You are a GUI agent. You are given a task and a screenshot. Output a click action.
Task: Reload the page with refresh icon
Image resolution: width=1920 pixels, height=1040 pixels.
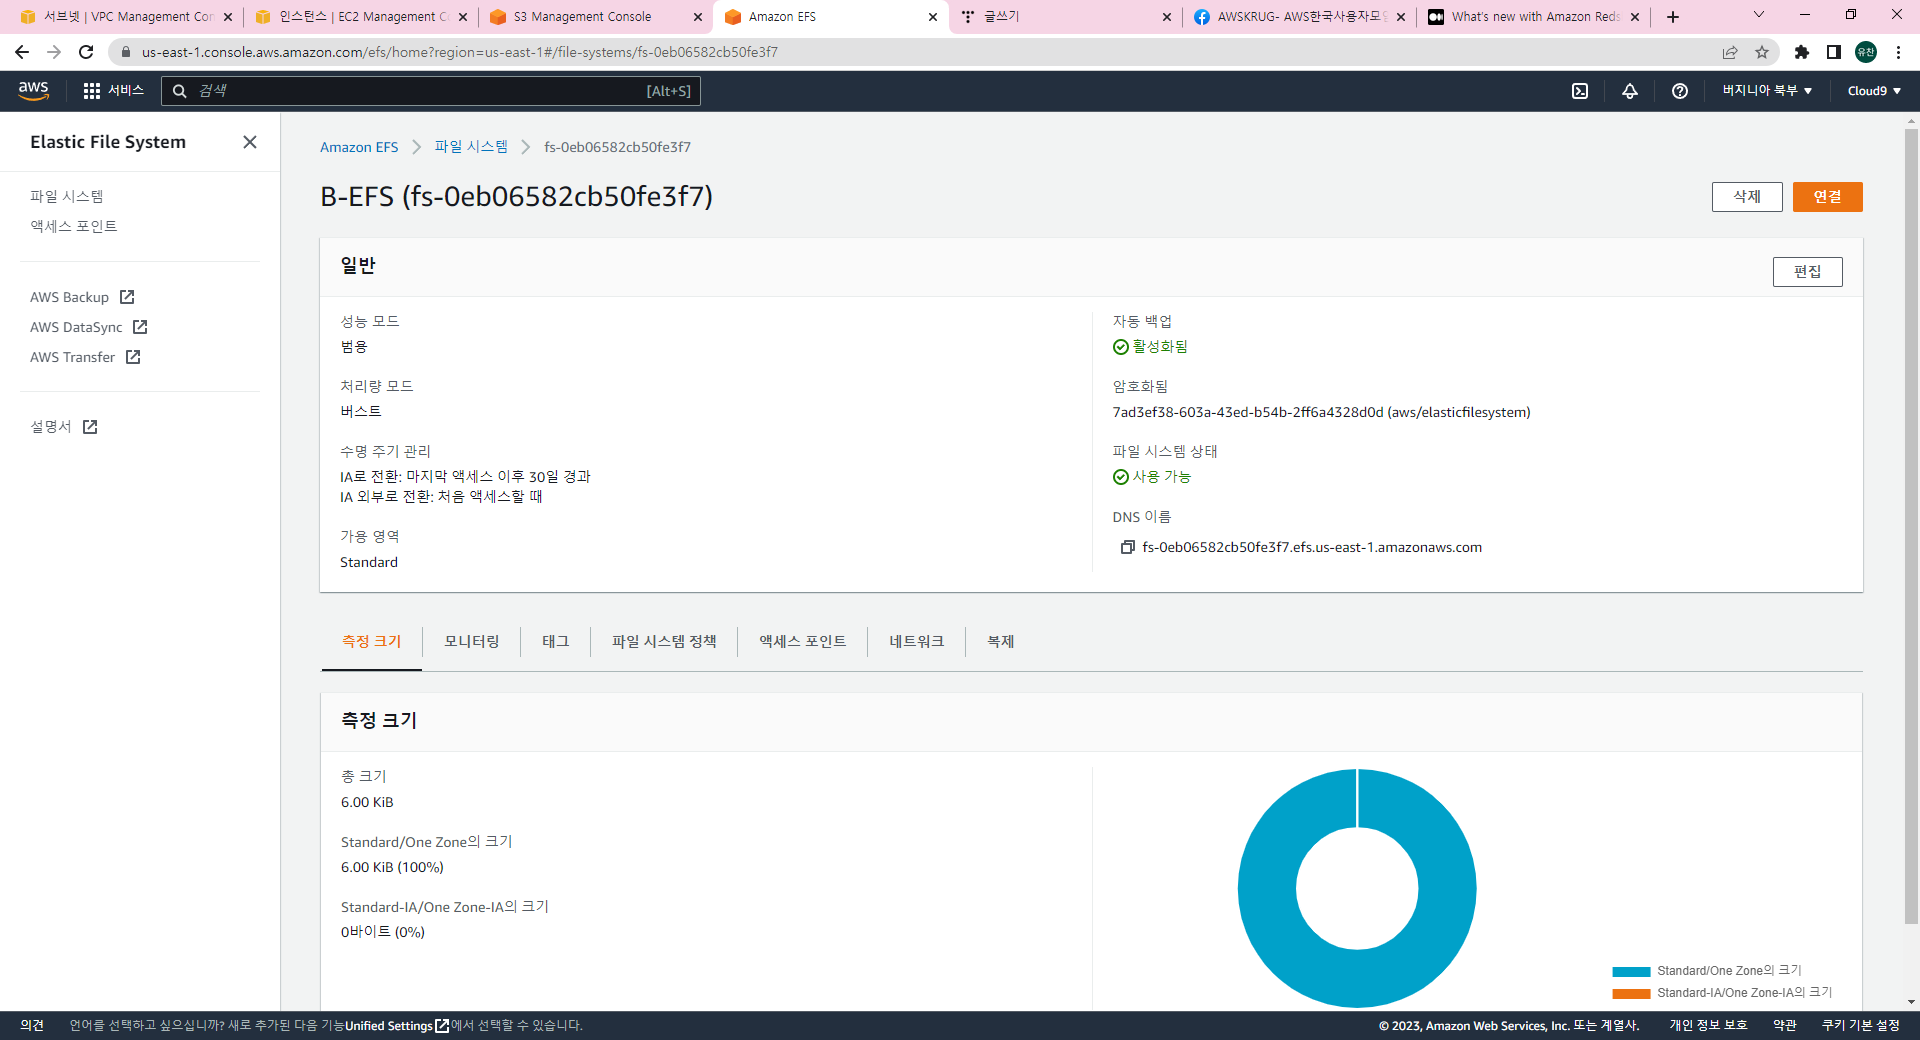click(86, 52)
